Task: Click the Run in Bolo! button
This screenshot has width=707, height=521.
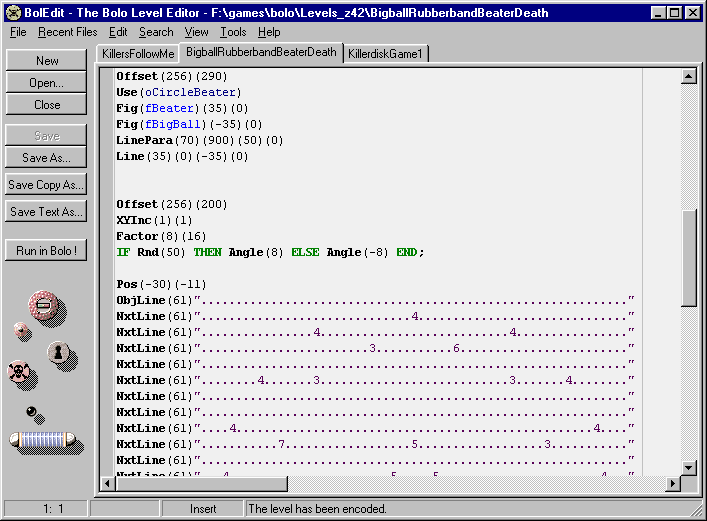Action: coord(46,250)
